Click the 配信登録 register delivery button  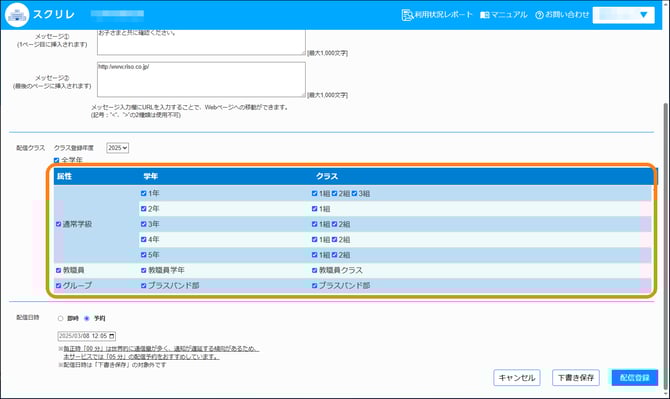635,378
